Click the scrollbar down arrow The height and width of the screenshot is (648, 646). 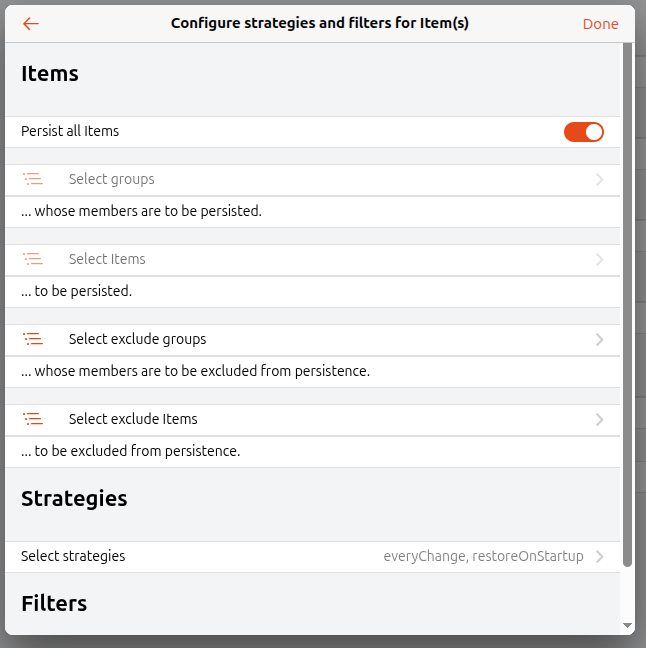627,626
